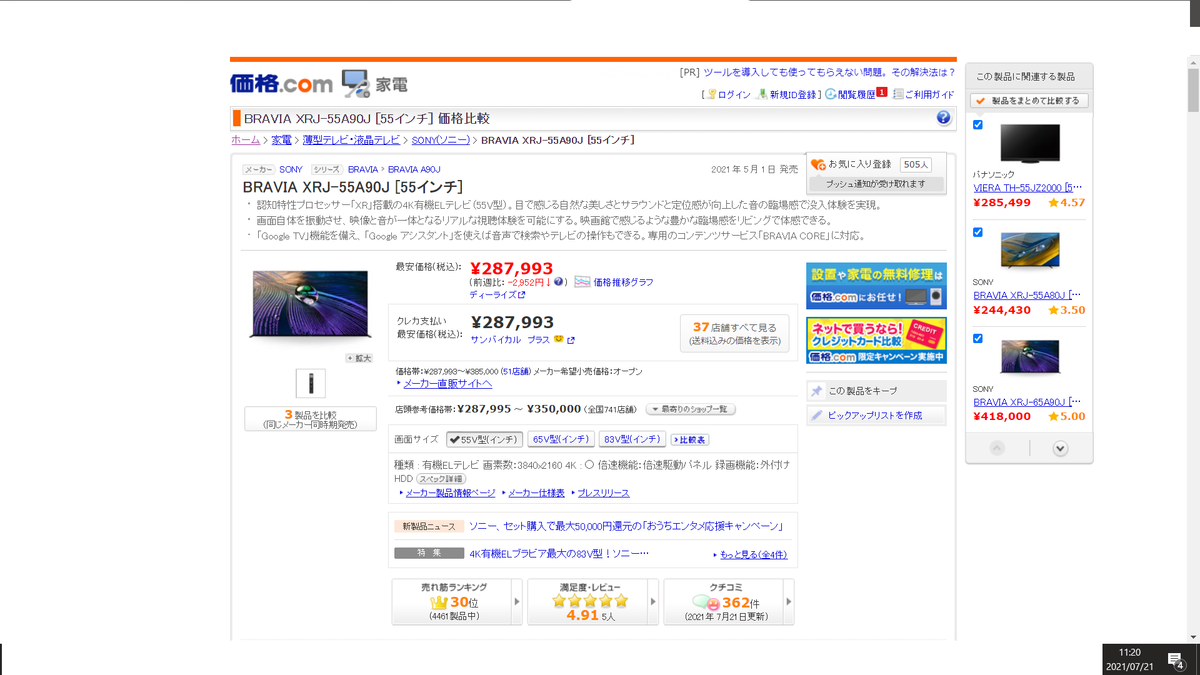
Task: Open 閲覧履歴 link
Action: [856, 94]
